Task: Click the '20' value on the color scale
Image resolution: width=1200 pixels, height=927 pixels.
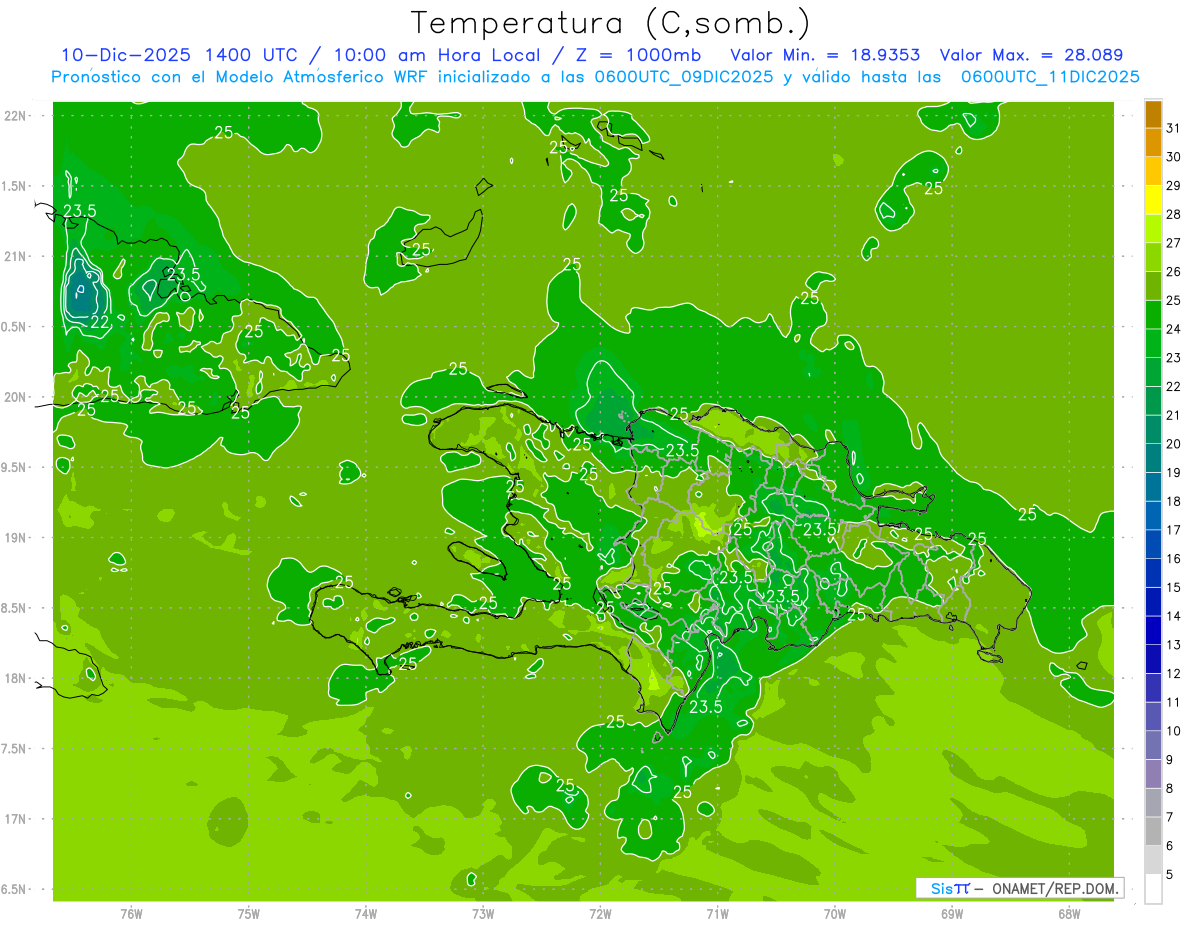Action: (x=1173, y=444)
